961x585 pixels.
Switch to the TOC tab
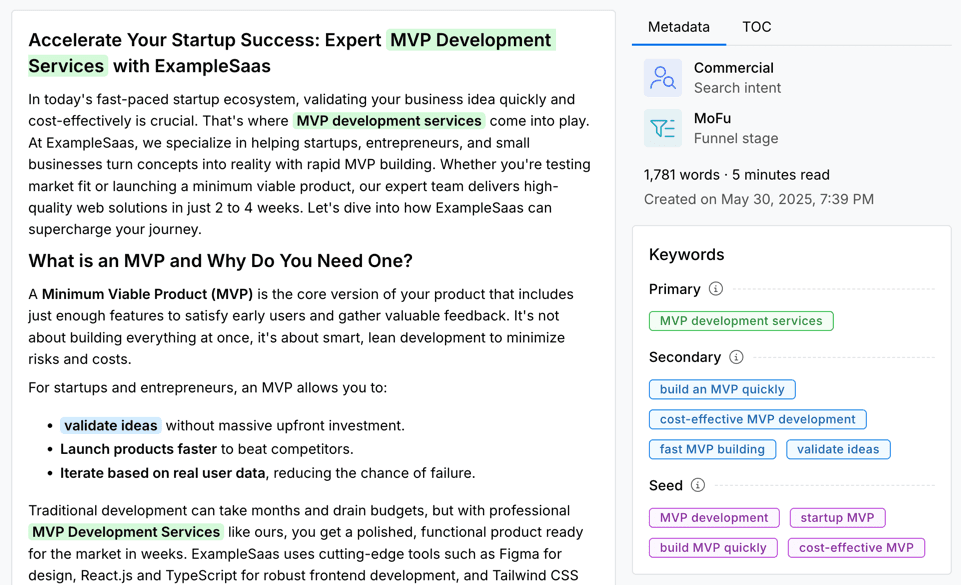[757, 27]
